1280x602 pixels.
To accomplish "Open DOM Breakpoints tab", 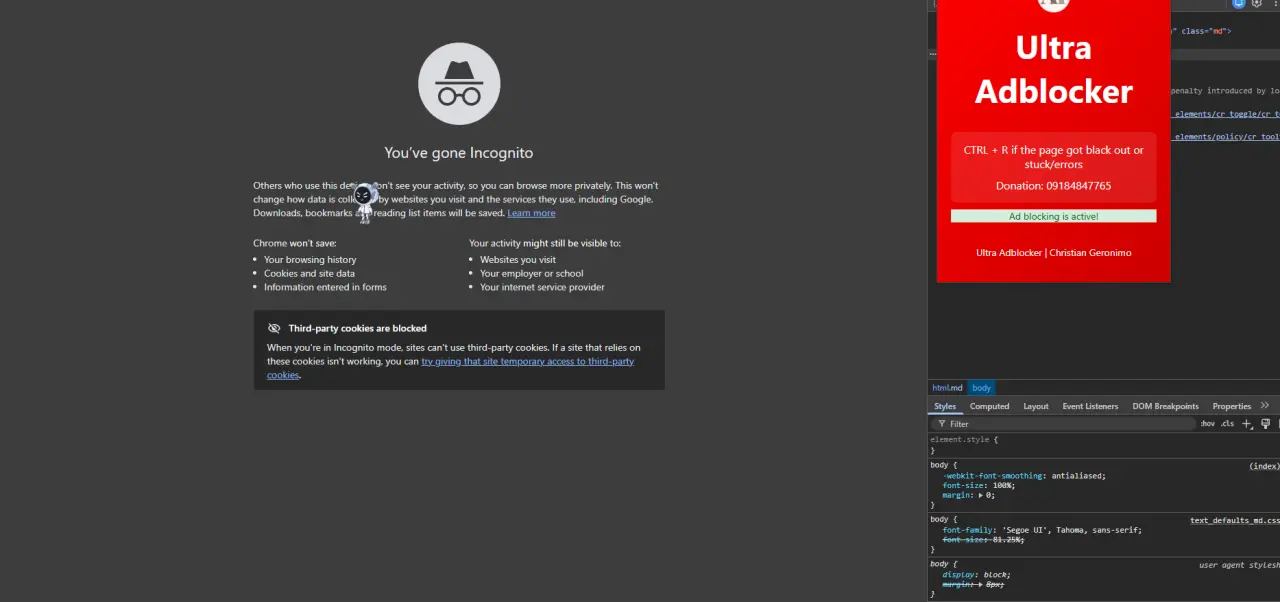I will click(x=1165, y=406).
